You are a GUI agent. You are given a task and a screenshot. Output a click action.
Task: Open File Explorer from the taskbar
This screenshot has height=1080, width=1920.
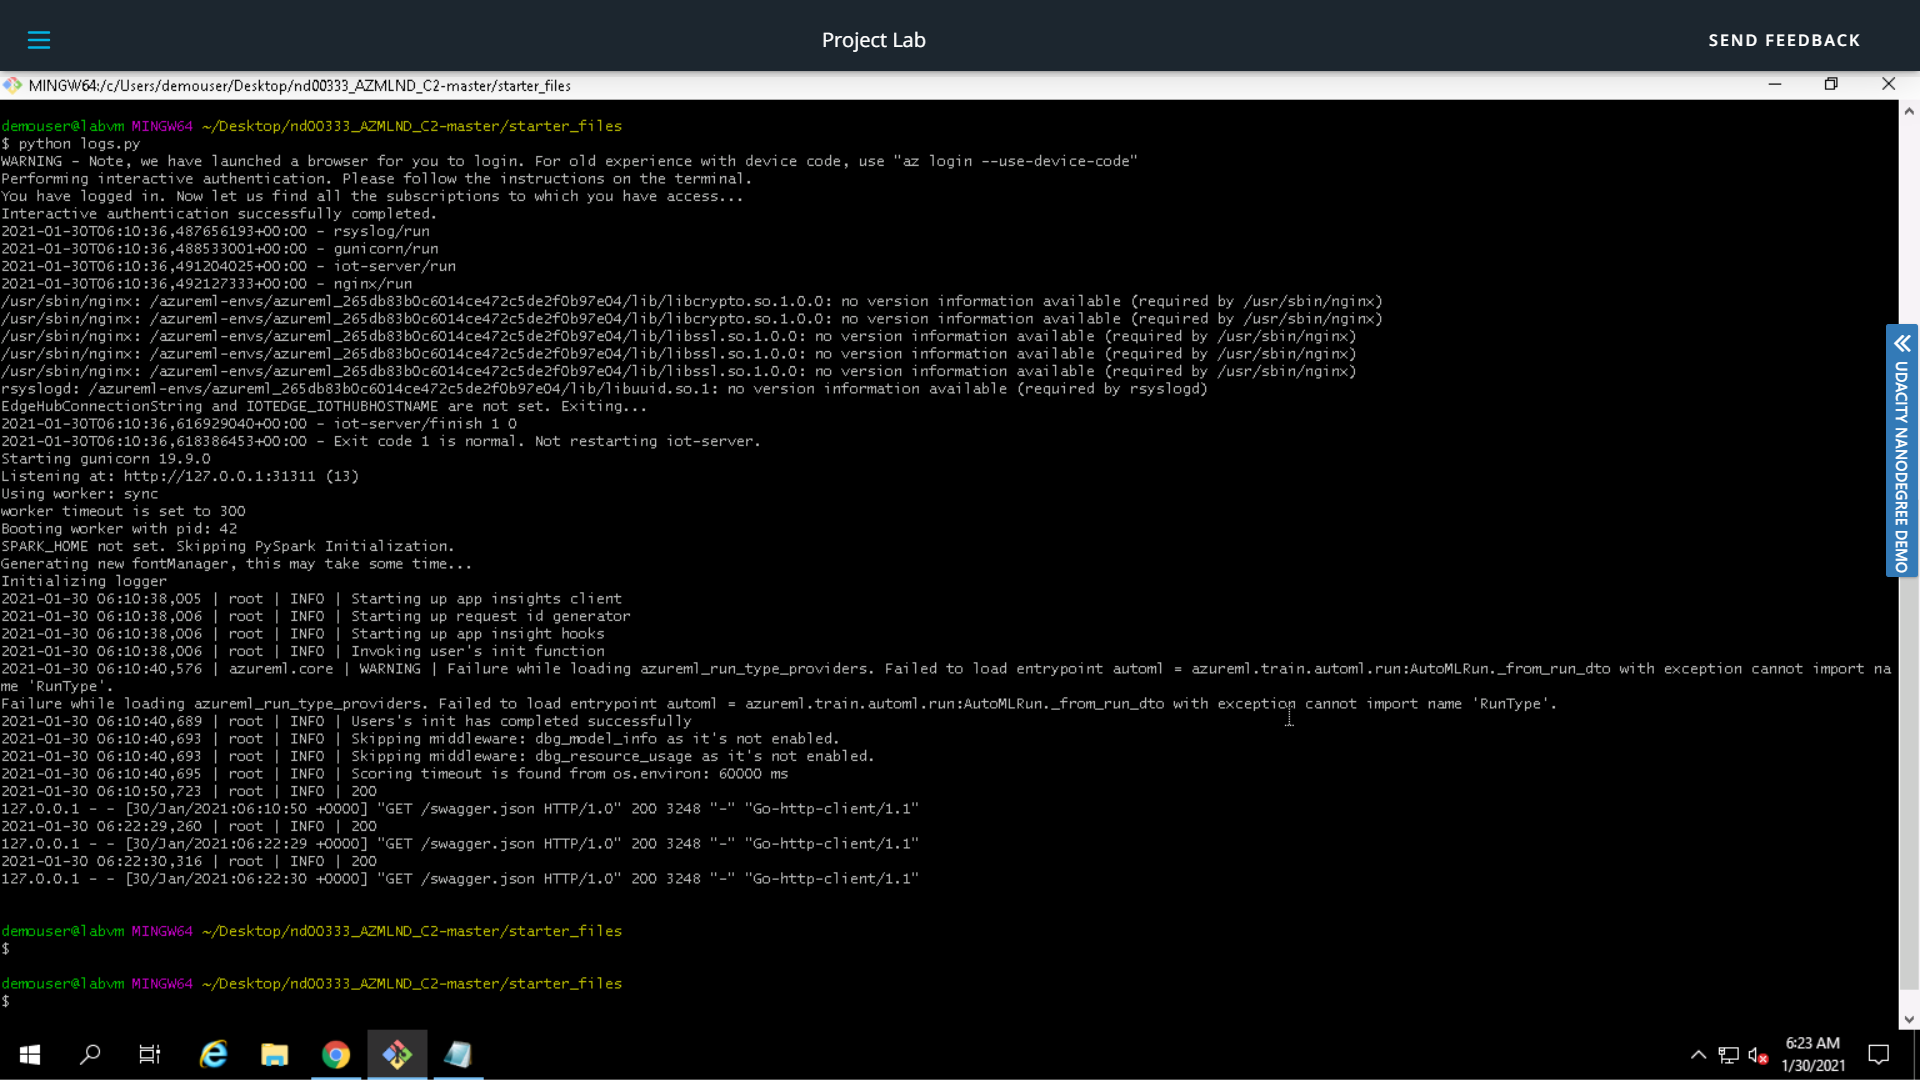(x=274, y=1054)
